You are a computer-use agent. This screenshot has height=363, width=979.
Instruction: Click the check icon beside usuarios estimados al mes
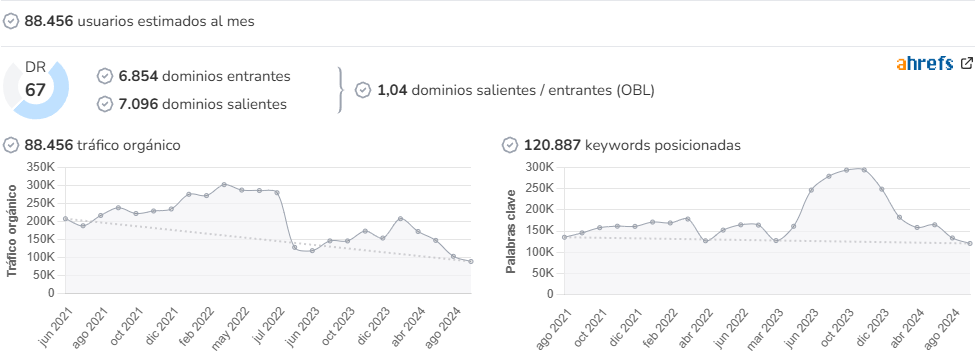click(x=11, y=21)
